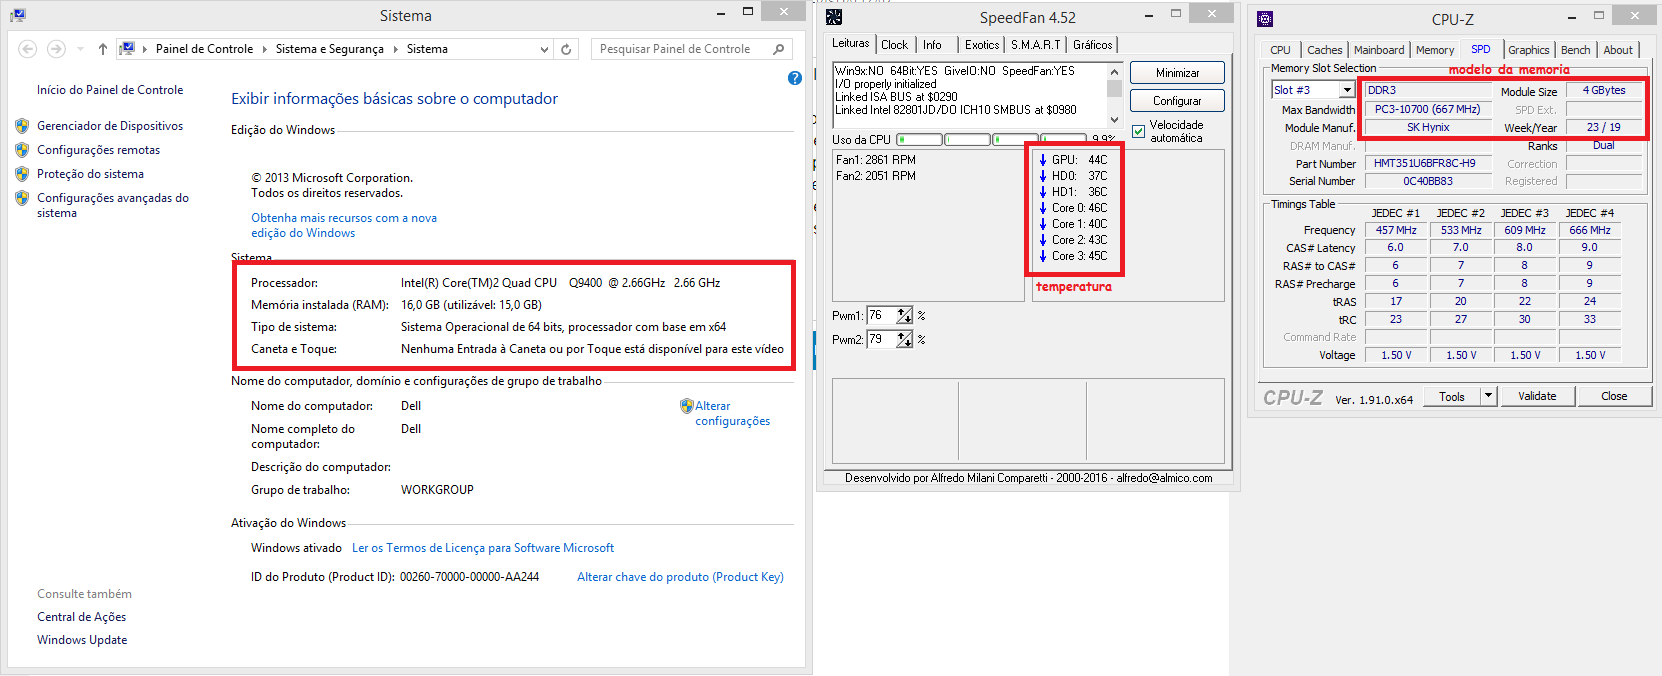The image size is (1662, 676).
Task: Select the Gráficos tab in SpeedFan
Action: pyautogui.click(x=1092, y=45)
